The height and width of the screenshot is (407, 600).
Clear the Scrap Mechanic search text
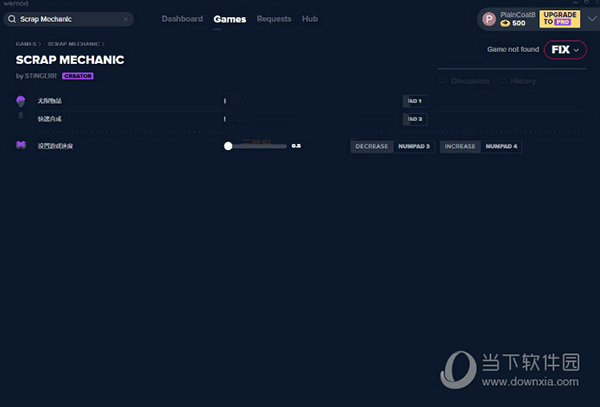pyautogui.click(x=126, y=19)
